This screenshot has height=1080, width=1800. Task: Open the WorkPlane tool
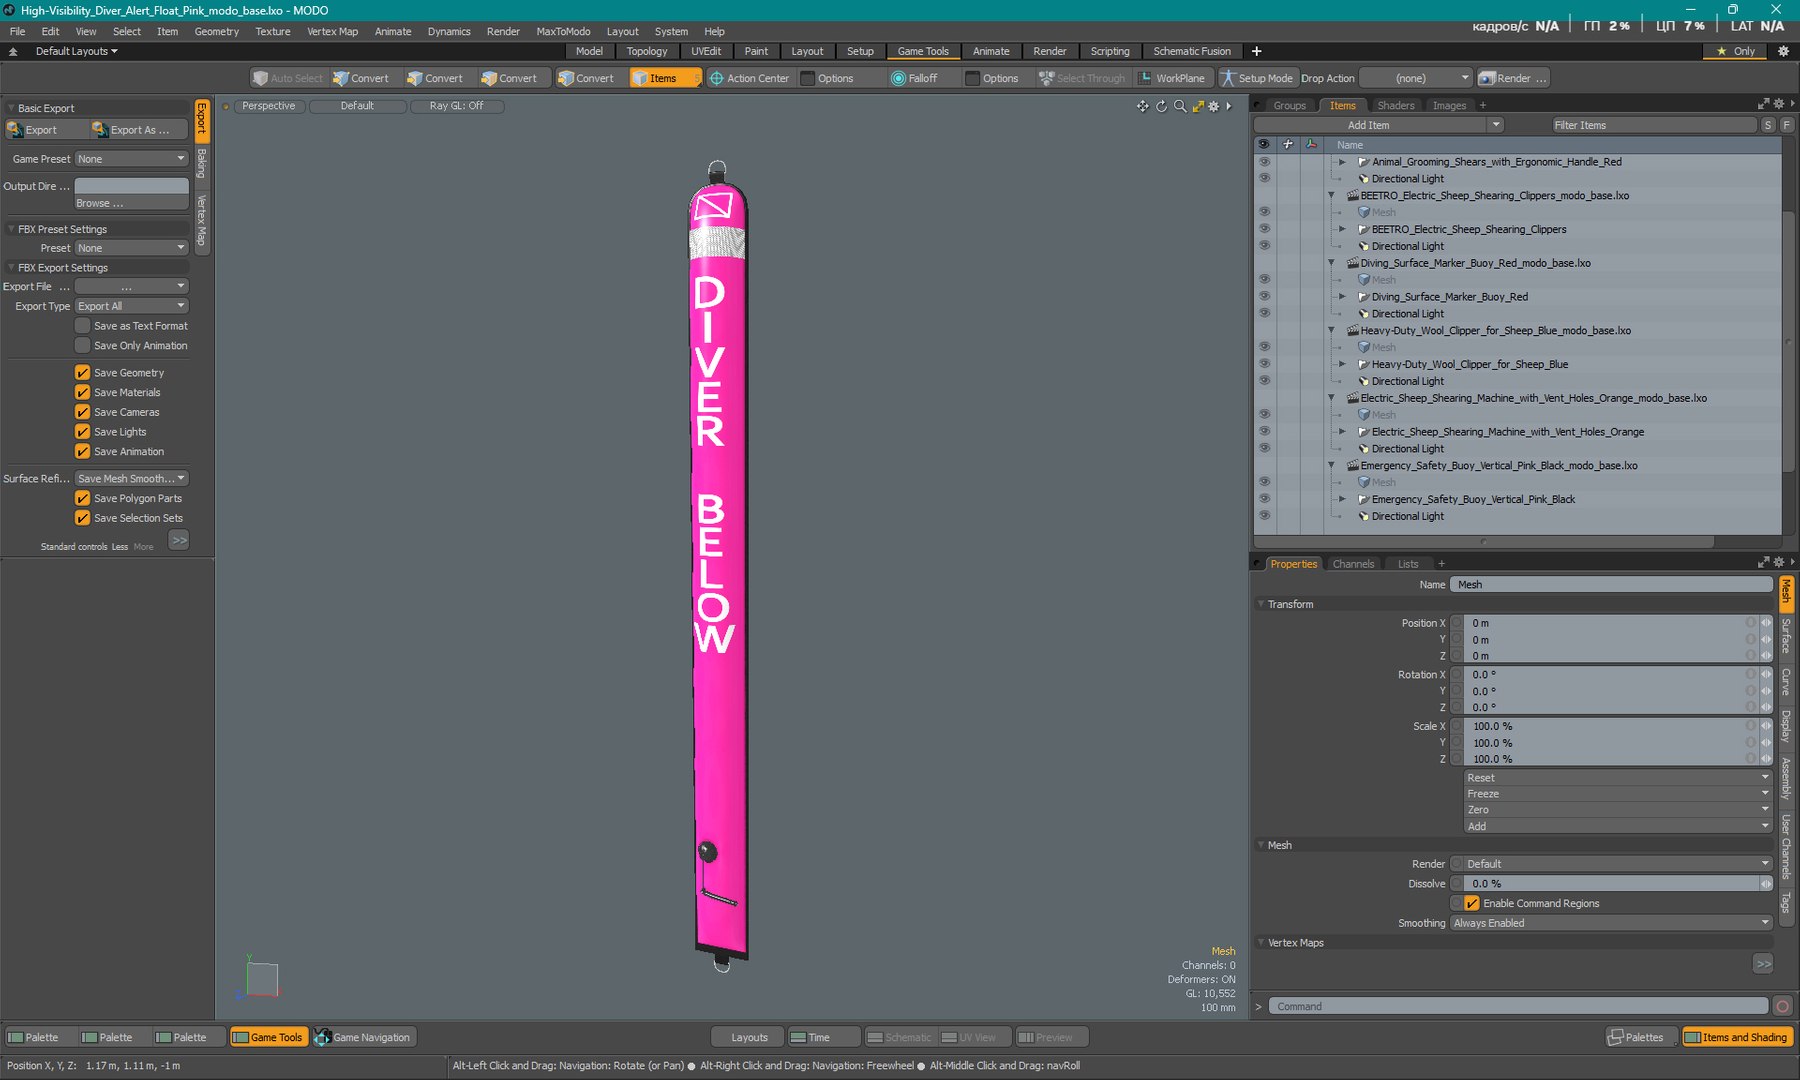pos(1172,78)
